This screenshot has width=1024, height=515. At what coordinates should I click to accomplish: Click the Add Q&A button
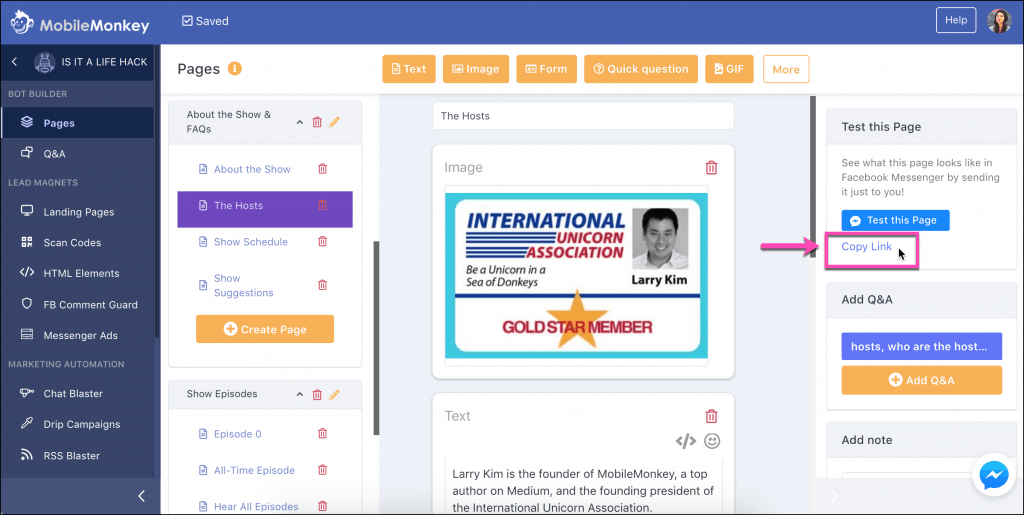[x=921, y=380]
